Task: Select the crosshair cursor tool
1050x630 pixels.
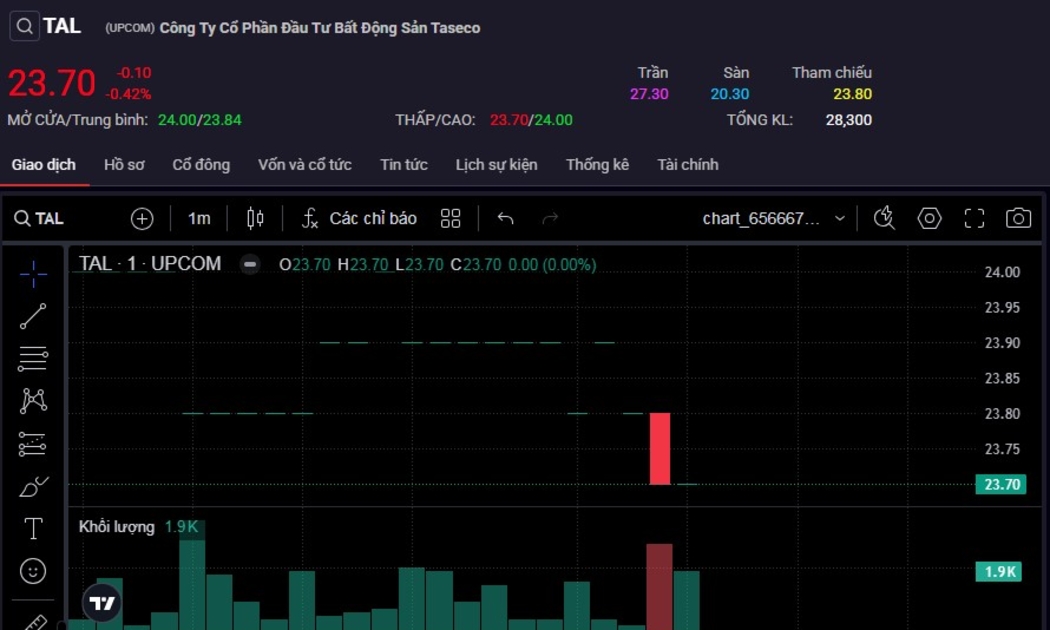Action: pyautogui.click(x=33, y=274)
